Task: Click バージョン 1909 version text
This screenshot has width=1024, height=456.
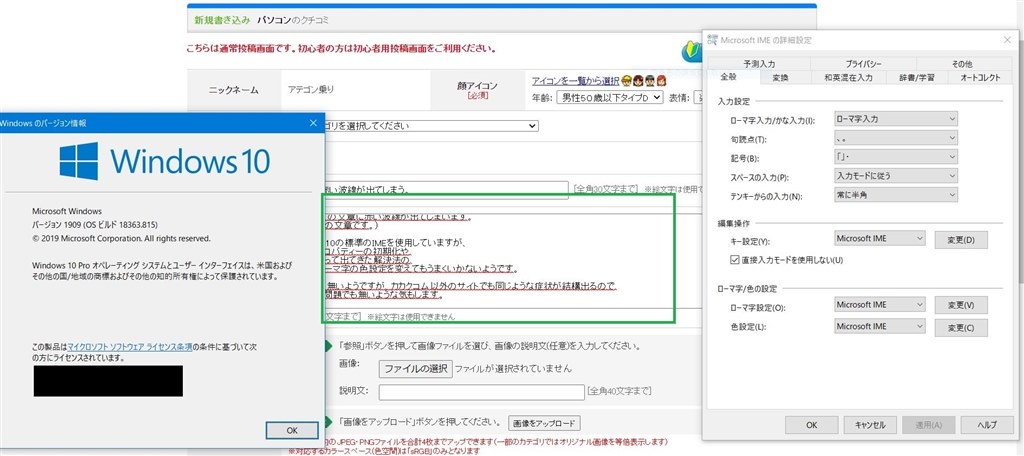Action: point(95,225)
